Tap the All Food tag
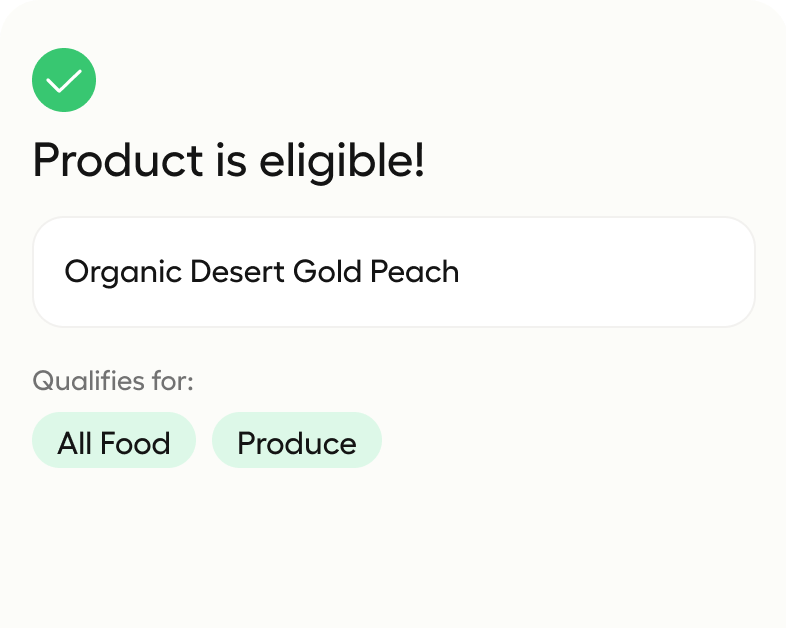 tap(114, 442)
